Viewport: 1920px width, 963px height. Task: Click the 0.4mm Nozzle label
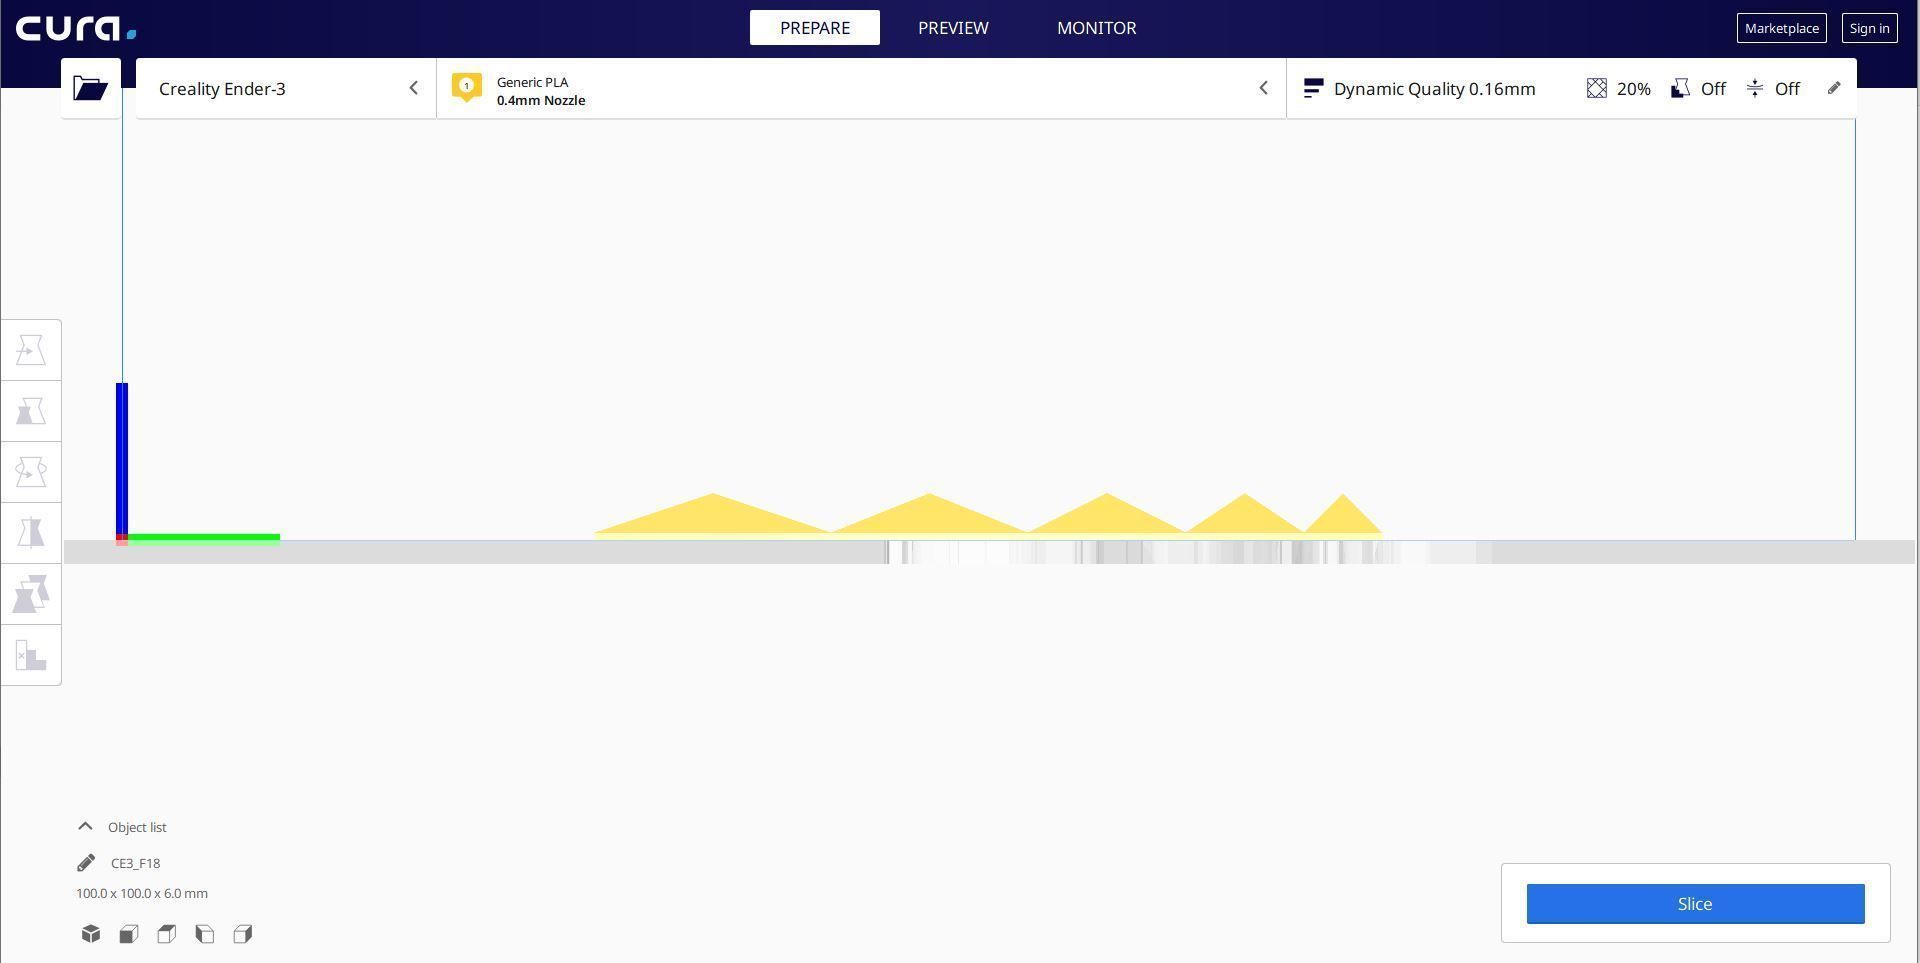541,100
